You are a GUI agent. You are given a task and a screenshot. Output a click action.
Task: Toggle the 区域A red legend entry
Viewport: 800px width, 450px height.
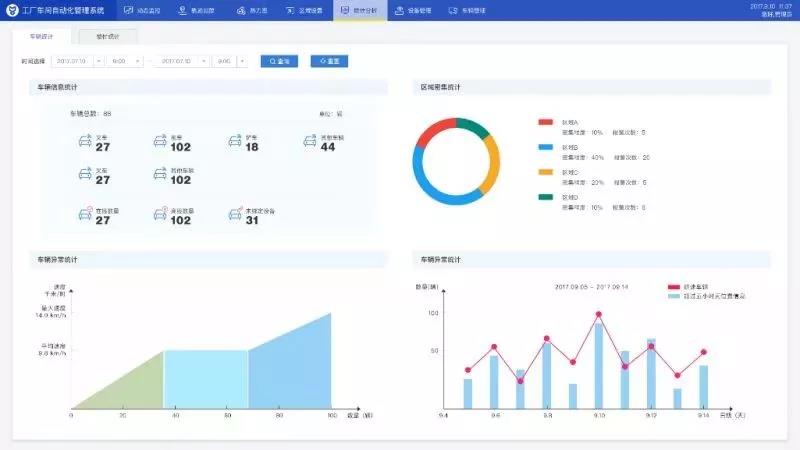coord(545,122)
